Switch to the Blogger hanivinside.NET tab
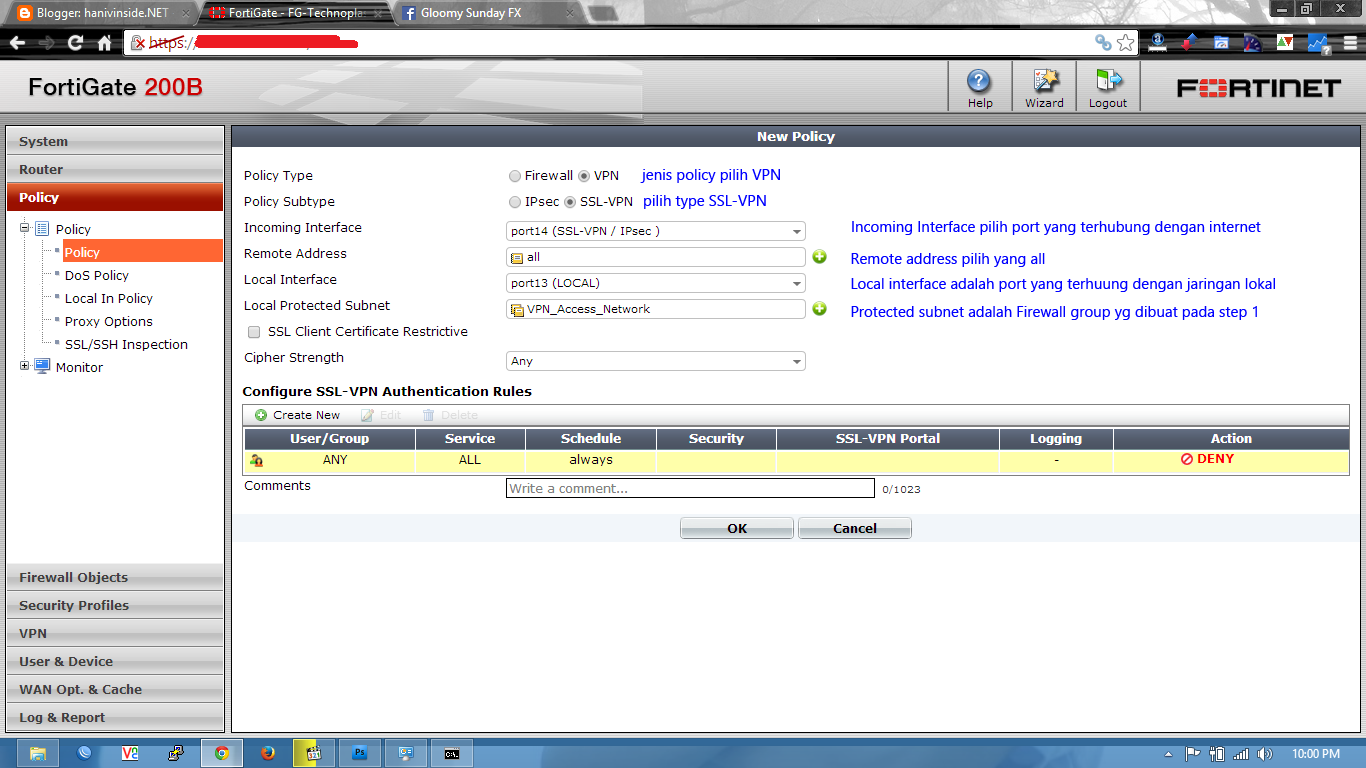The width and height of the screenshot is (1366, 768). [x=100, y=14]
